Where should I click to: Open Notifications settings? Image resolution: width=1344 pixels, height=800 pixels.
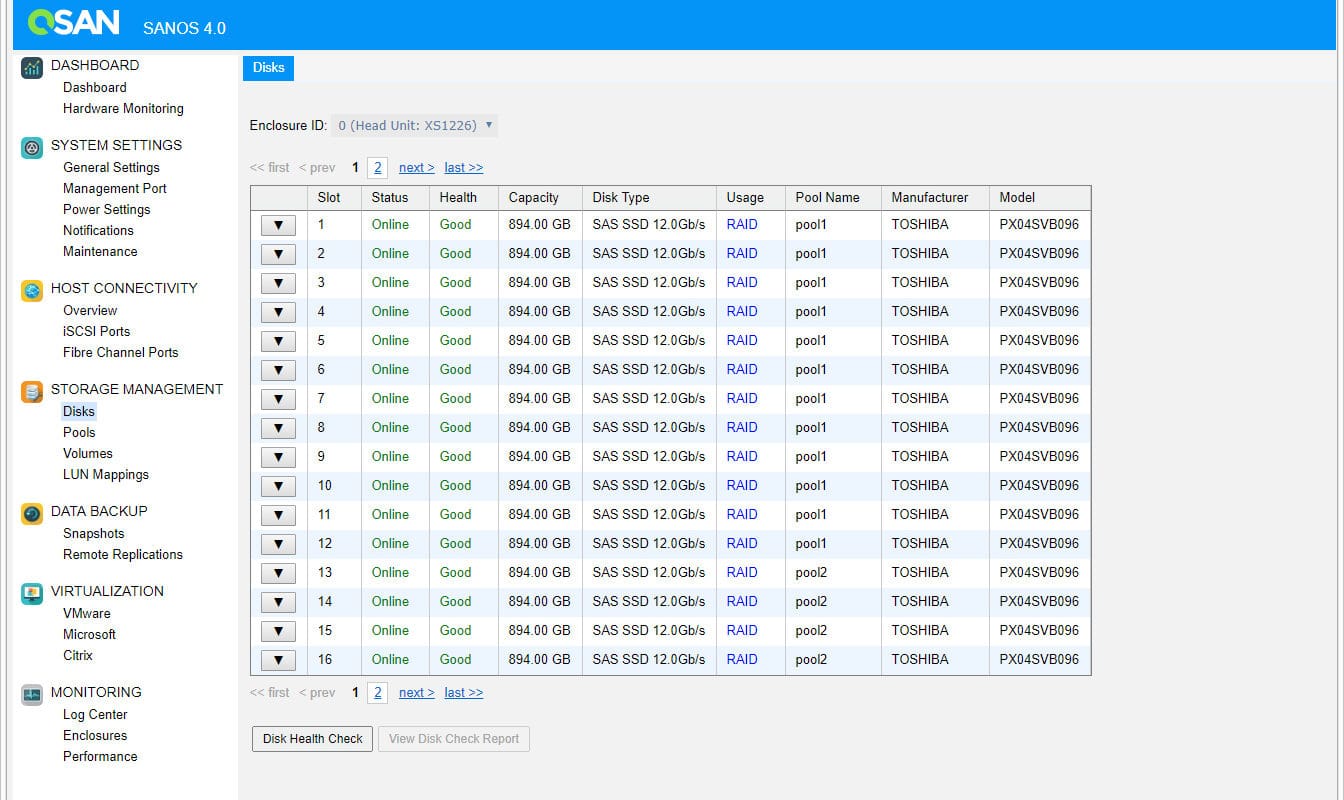pyautogui.click(x=98, y=230)
